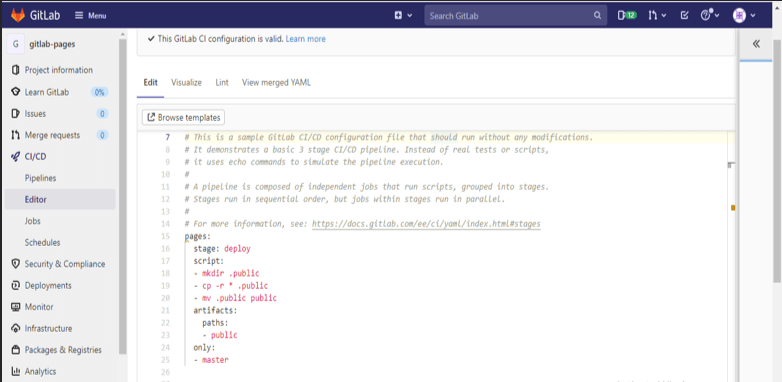Screen dimensions: 782x382
Task: Click the Browse templates button
Action: [184, 118]
